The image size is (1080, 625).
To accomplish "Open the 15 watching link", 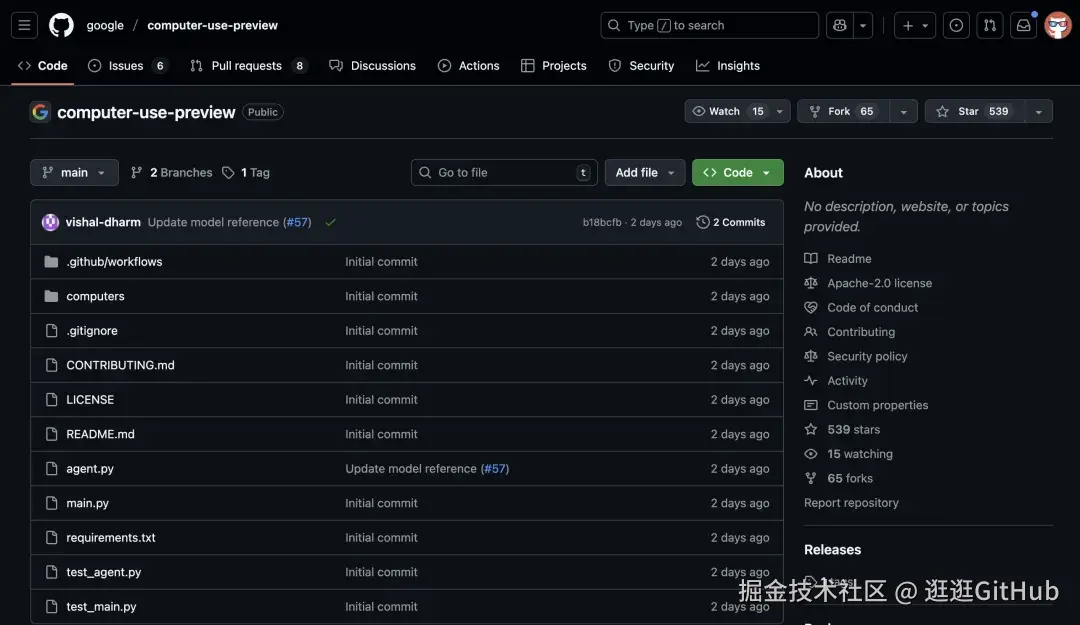I will (x=860, y=454).
